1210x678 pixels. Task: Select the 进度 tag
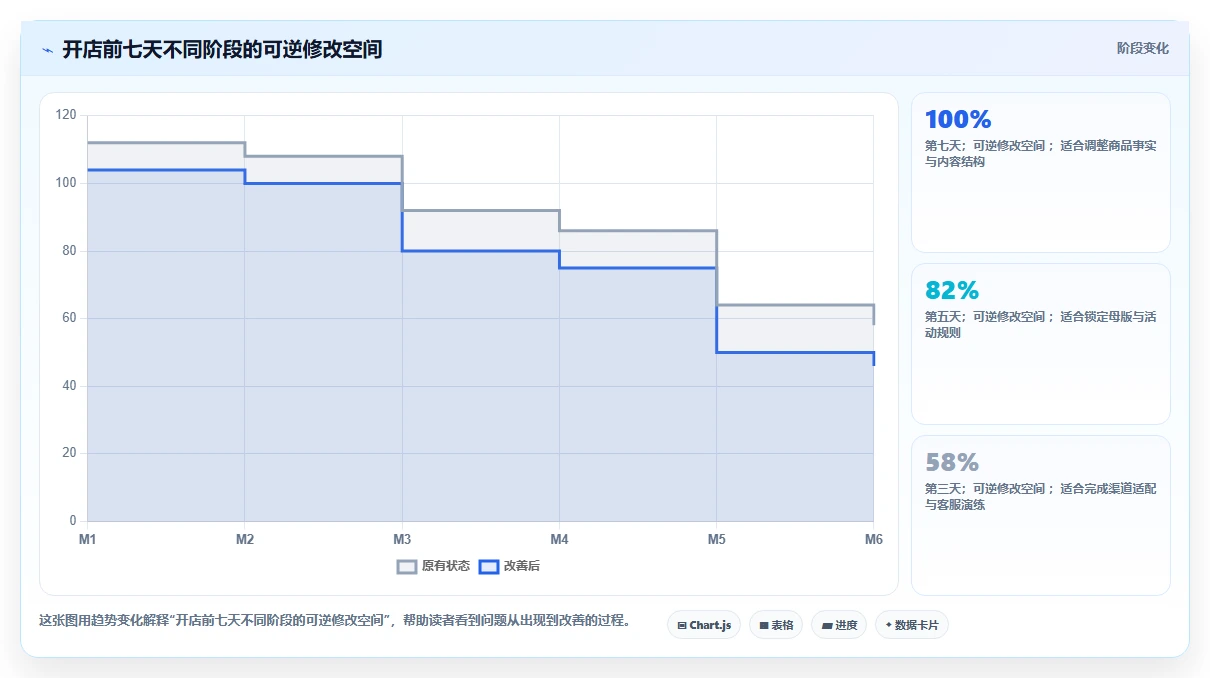(x=839, y=625)
